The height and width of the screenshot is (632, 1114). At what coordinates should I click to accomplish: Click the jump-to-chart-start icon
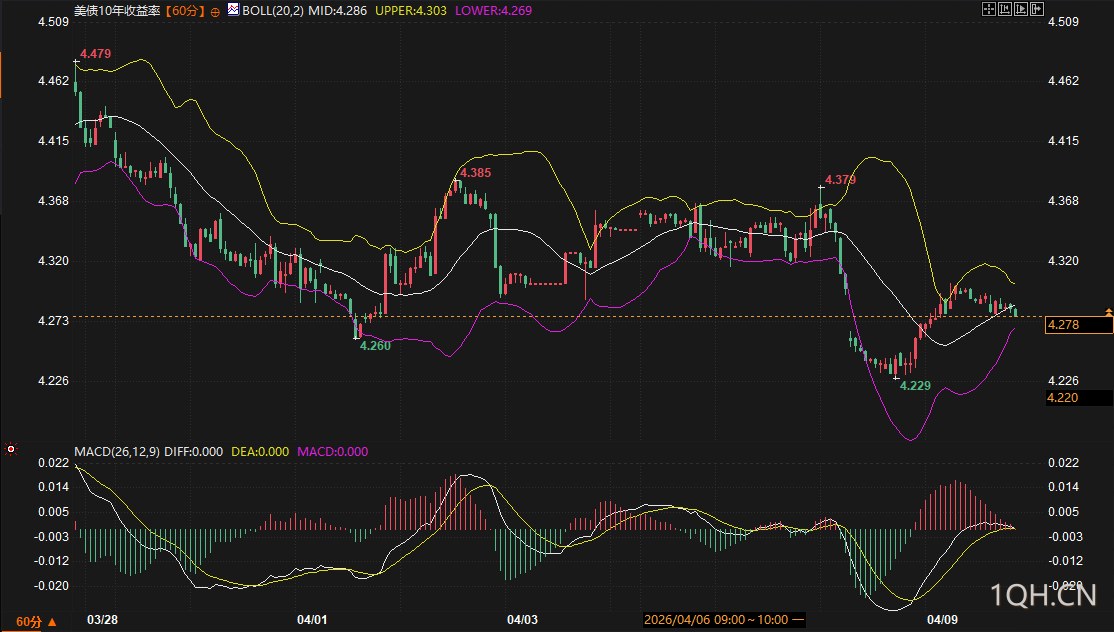click(x=1004, y=10)
